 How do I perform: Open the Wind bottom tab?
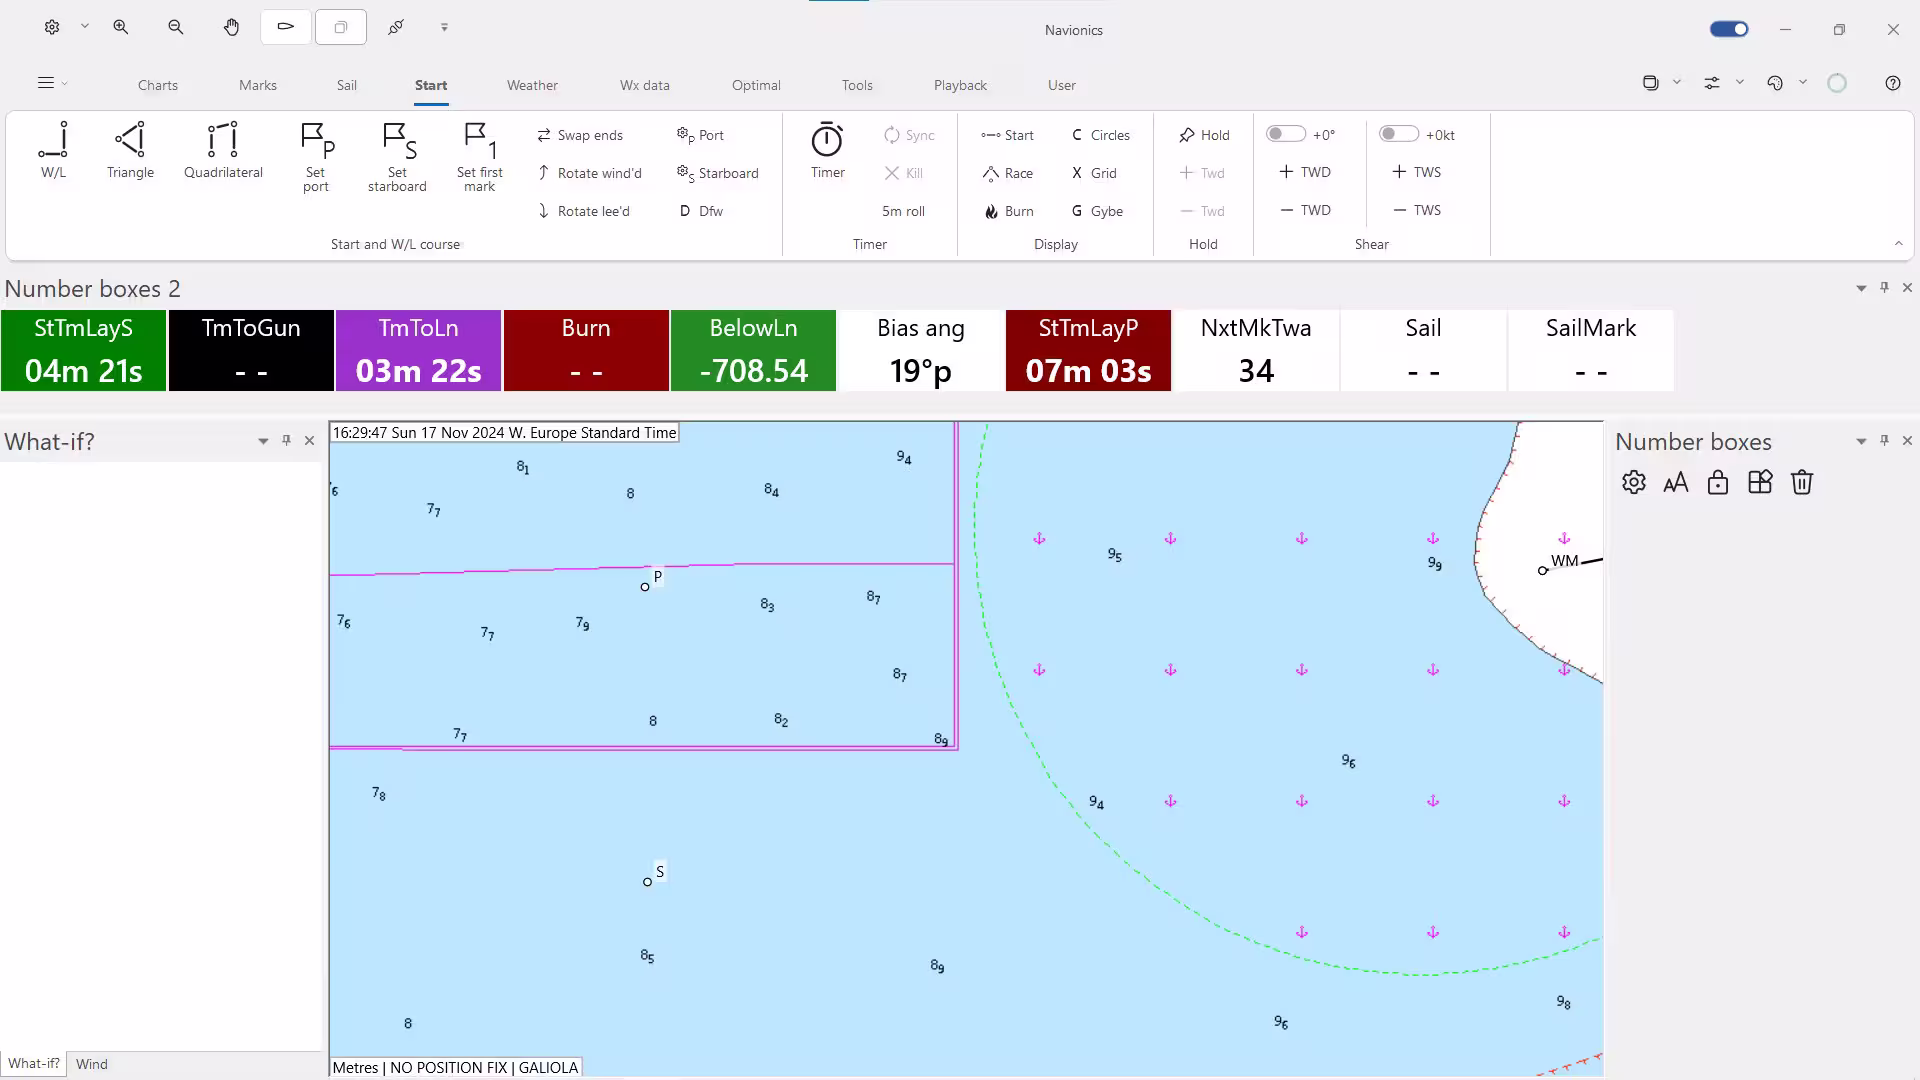91,1064
